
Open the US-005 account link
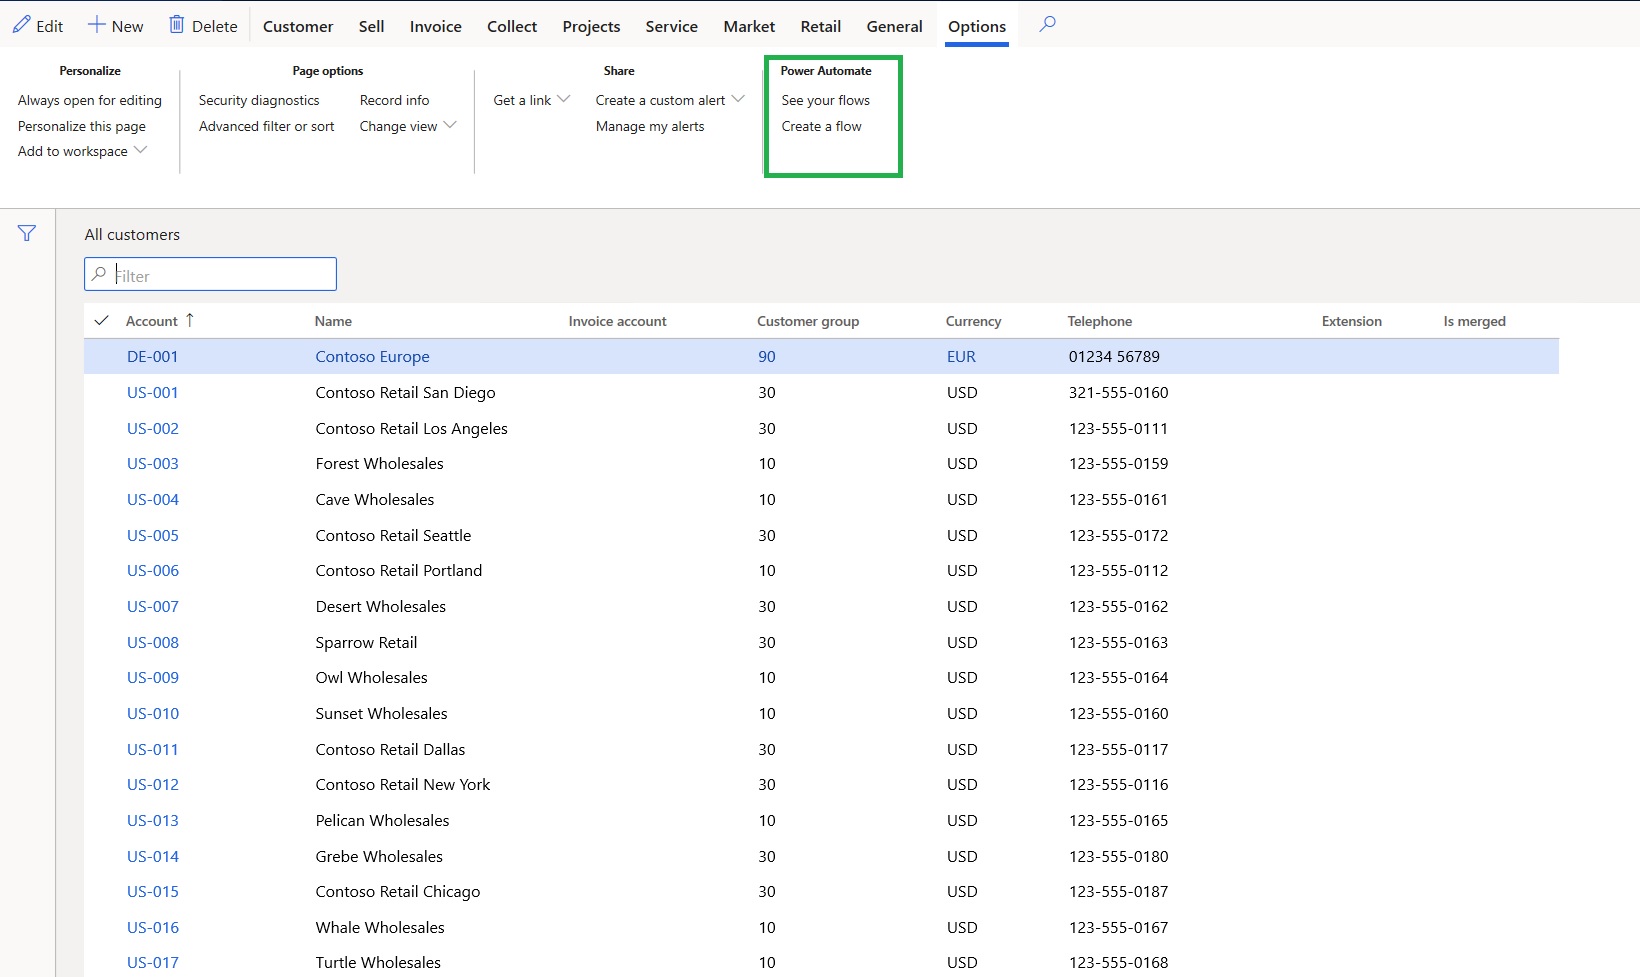tap(153, 535)
